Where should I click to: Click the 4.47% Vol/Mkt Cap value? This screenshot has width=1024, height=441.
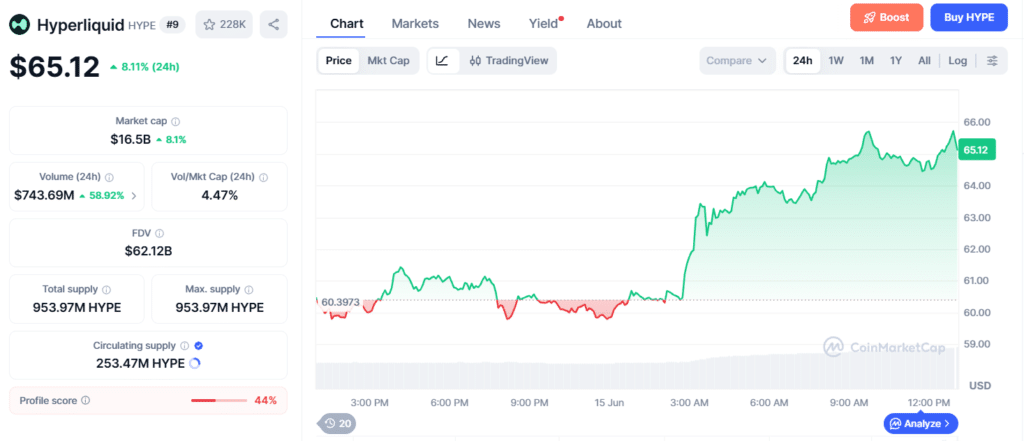tap(219, 195)
